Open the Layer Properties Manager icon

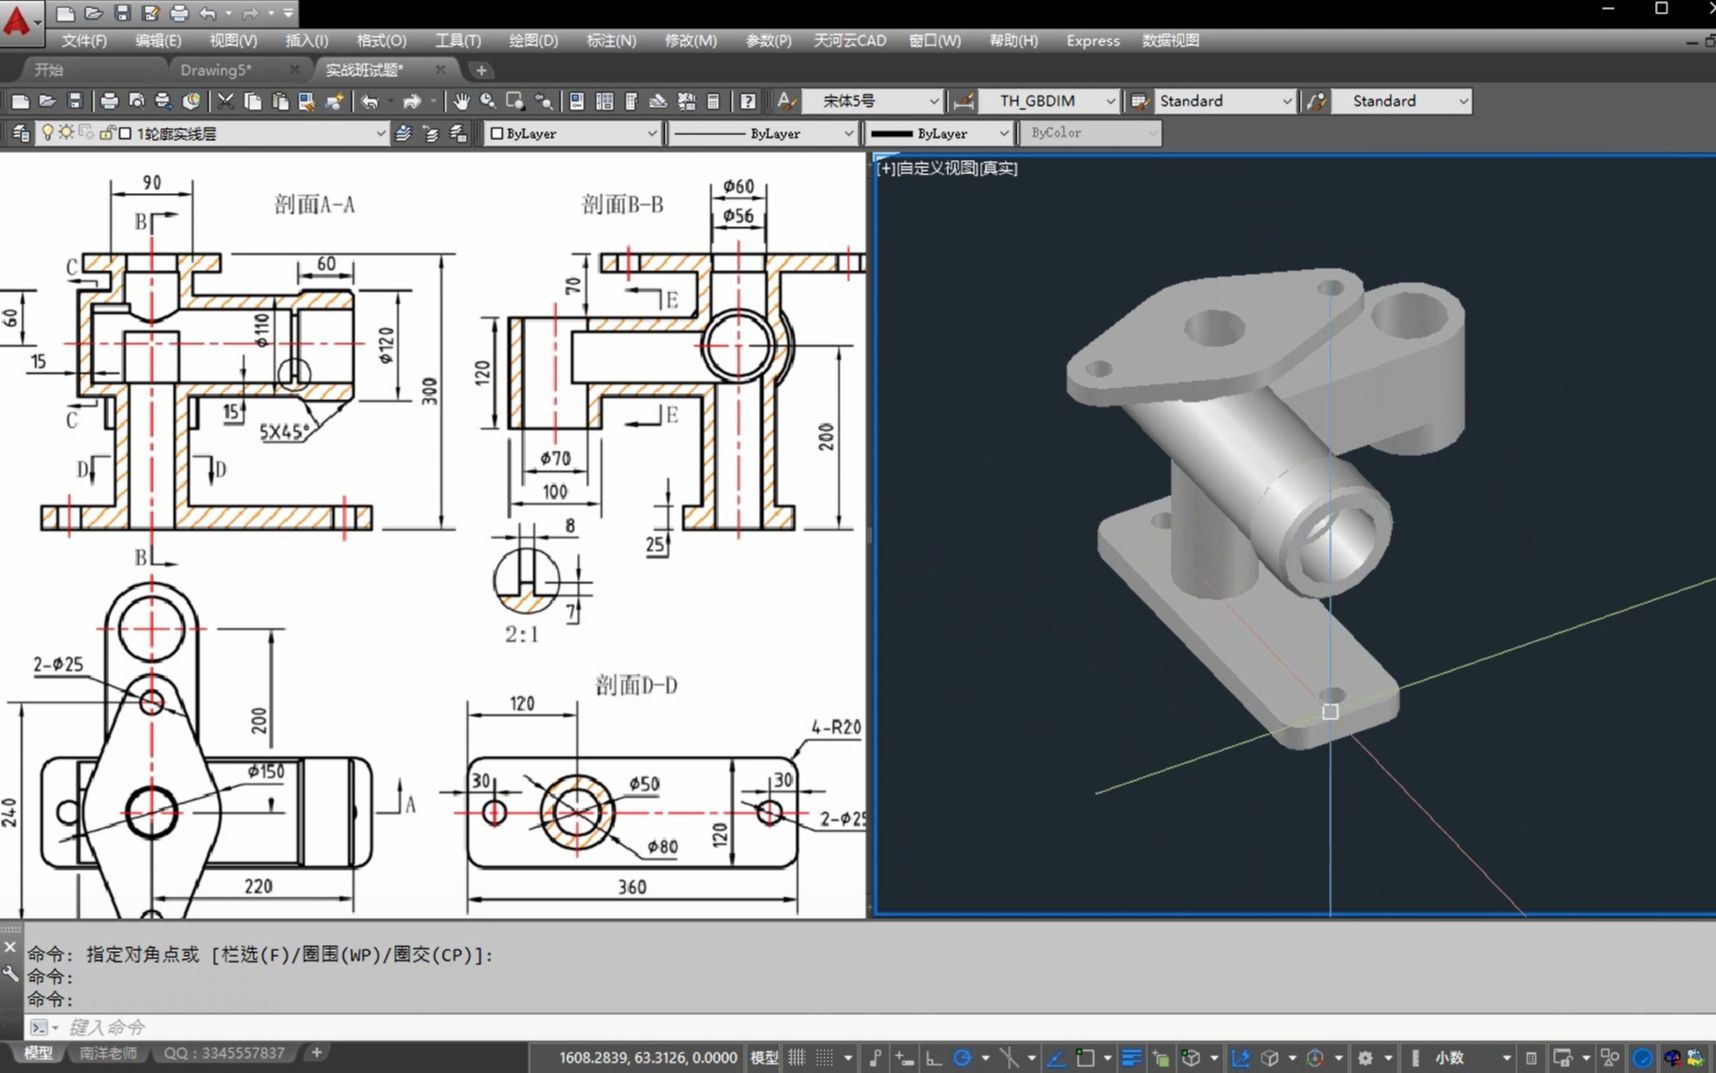(20, 133)
